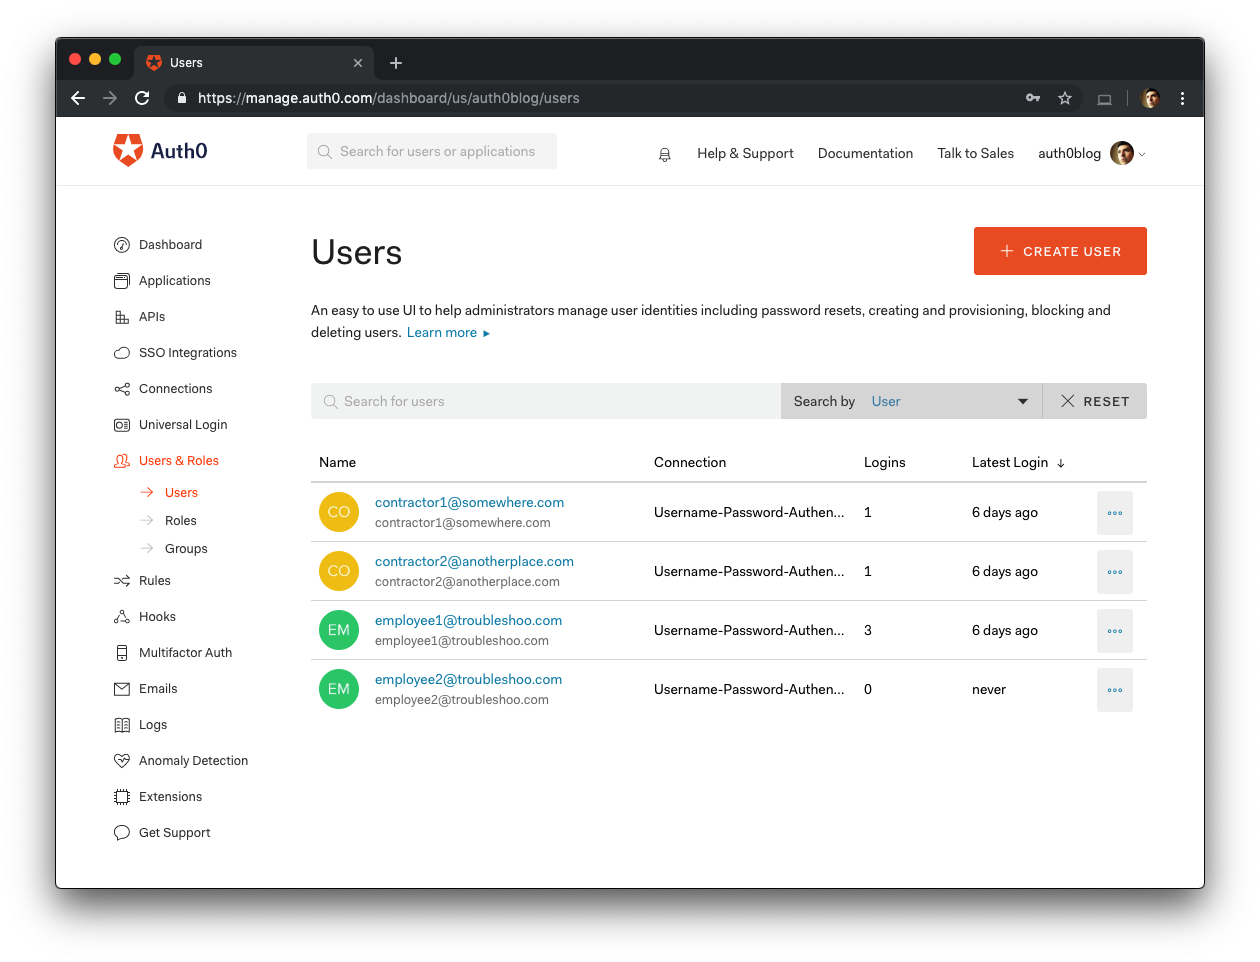Click the Name column header
Image resolution: width=1260 pixels, height=962 pixels.
[338, 462]
